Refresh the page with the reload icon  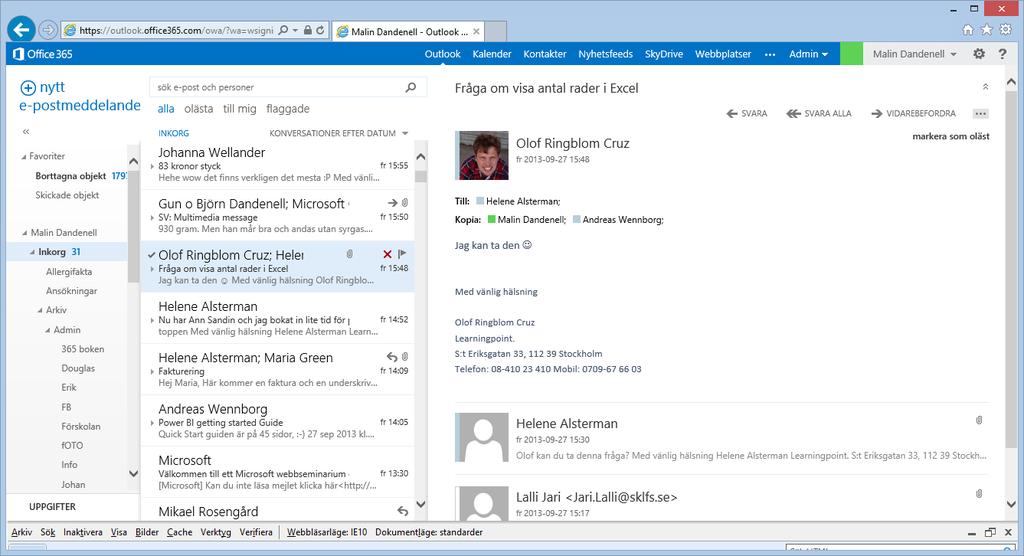coord(320,30)
